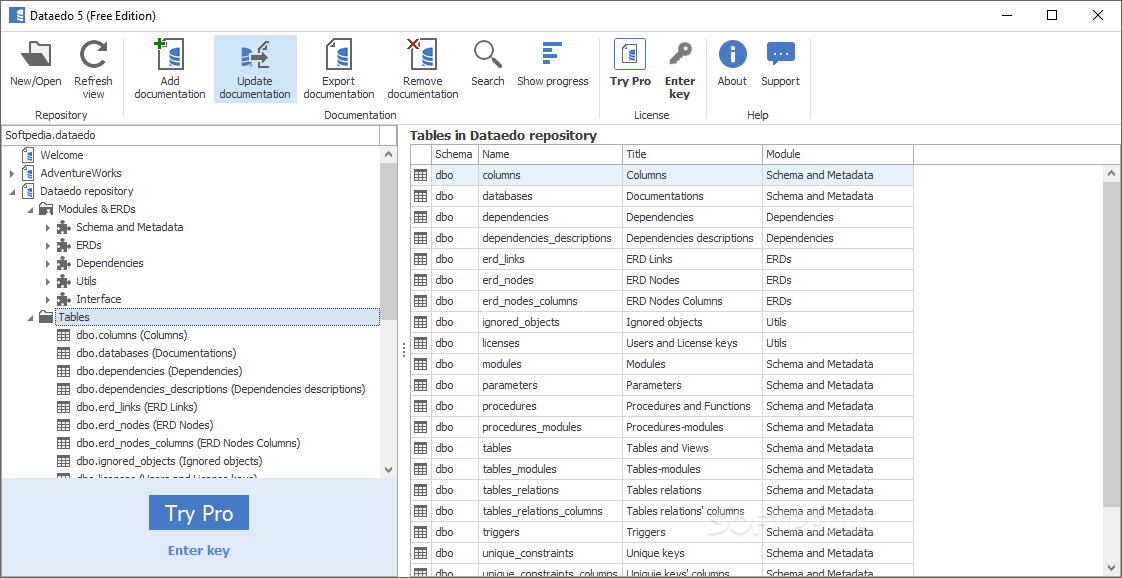Image resolution: width=1122 pixels, height=578 pixels.
Task: Sort by the Title column header
Action: click(692, 155)
